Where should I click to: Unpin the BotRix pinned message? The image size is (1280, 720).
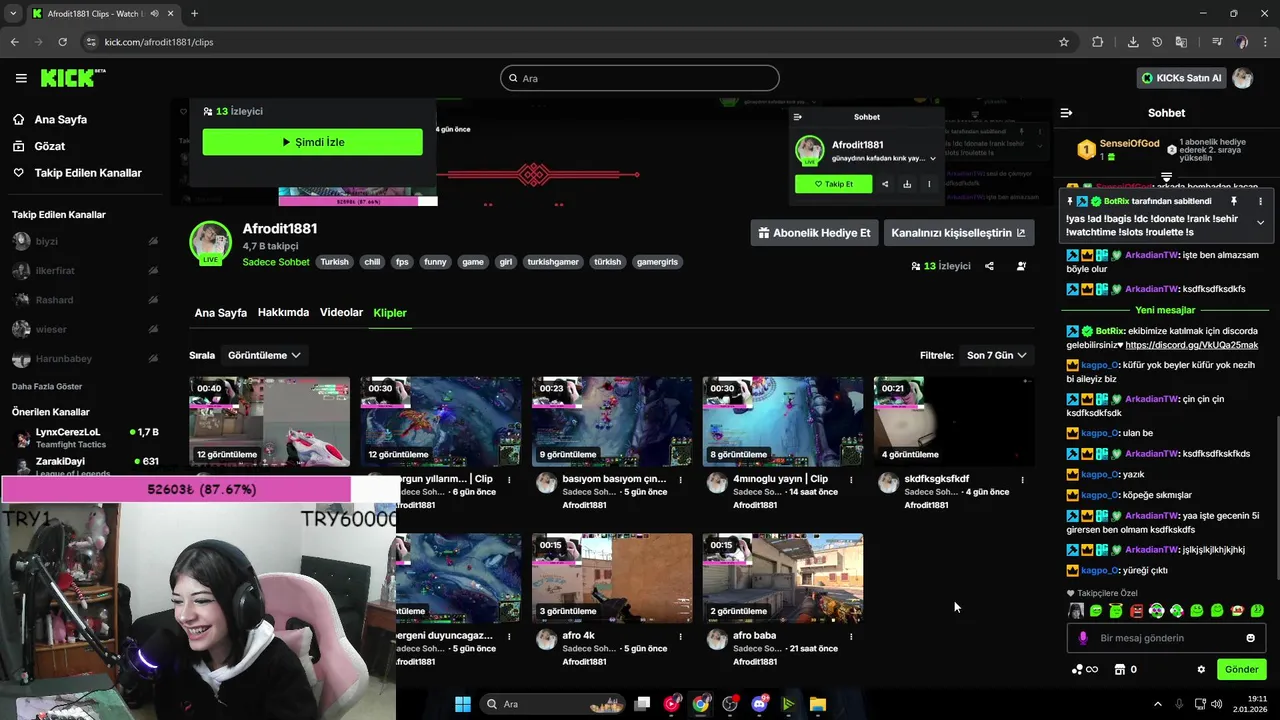[x=1233, y=201]
